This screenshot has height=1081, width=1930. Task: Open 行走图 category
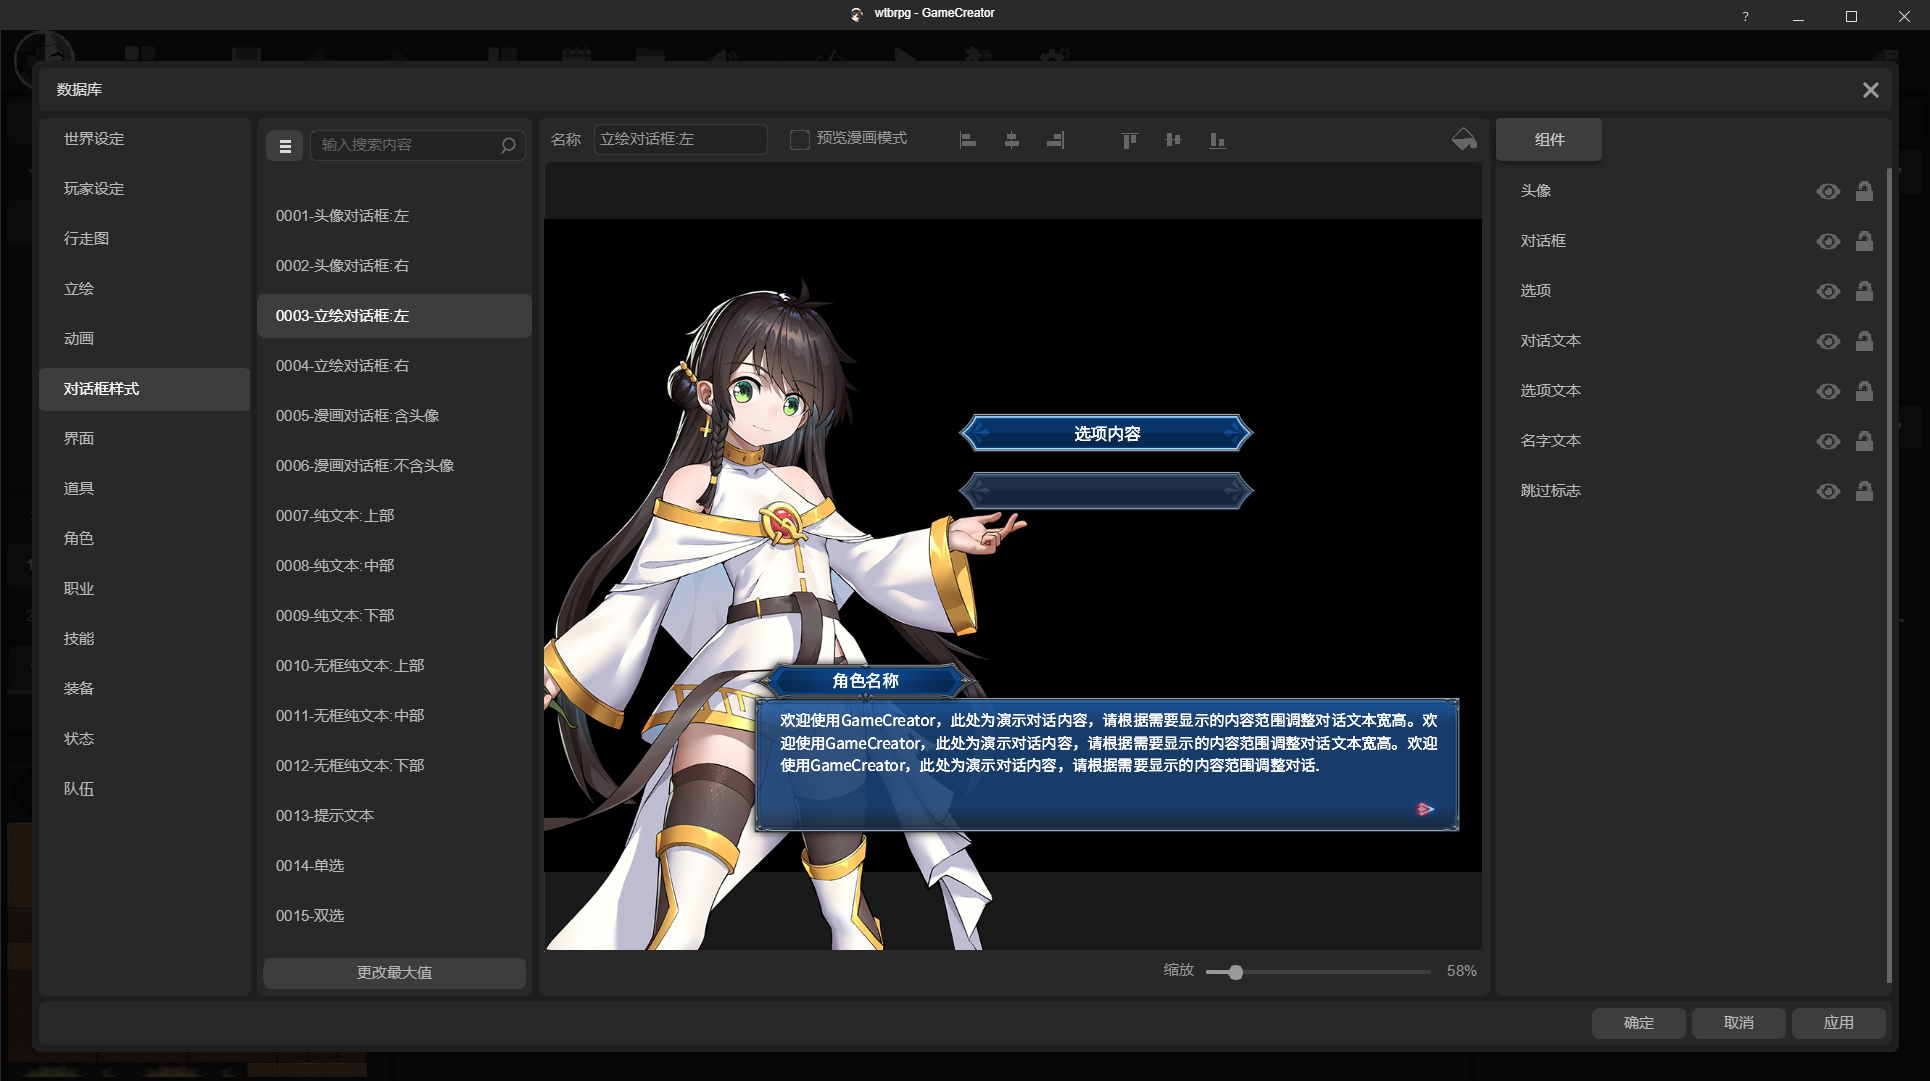pyautogui.click(x=144, y=239)
